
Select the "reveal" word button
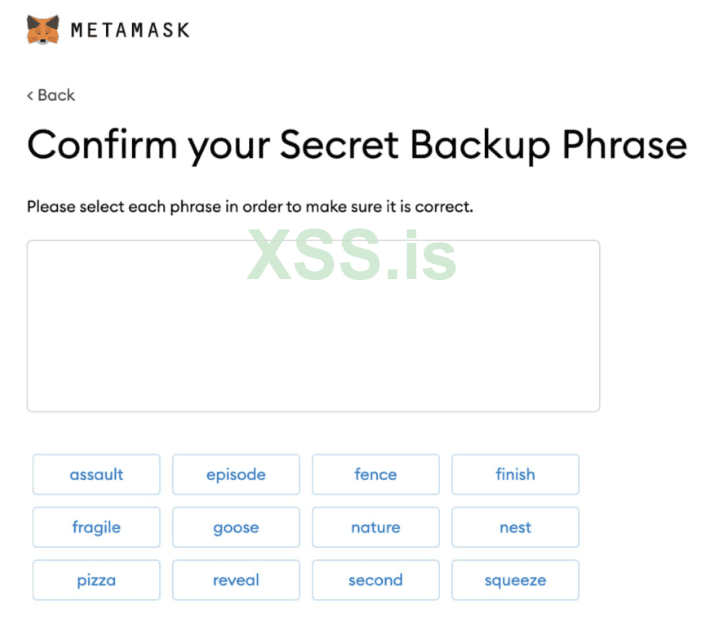point(236,580)
